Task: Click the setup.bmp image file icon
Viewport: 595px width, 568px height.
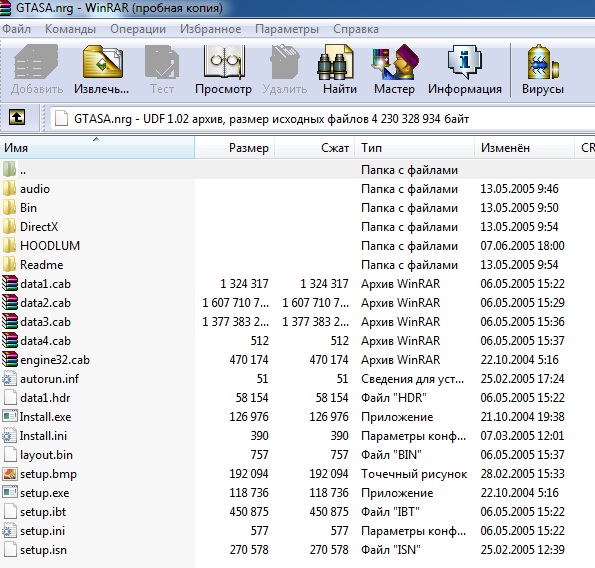Action: coord(9,474)
